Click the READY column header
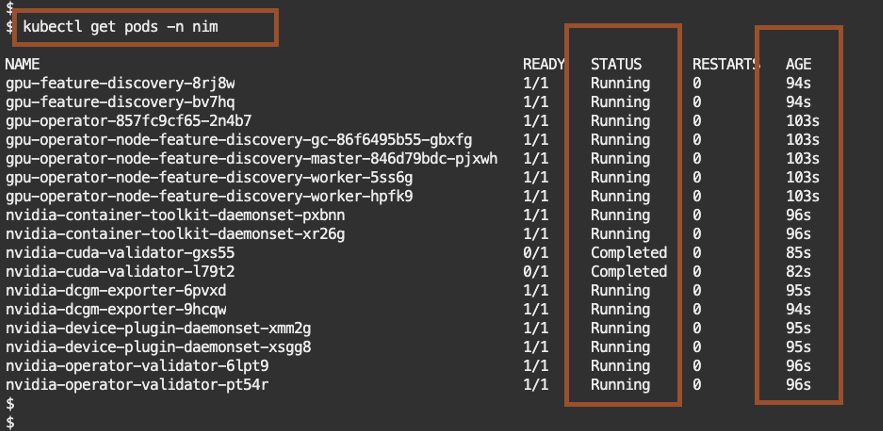The image size is (883, 431). [544, 64]
